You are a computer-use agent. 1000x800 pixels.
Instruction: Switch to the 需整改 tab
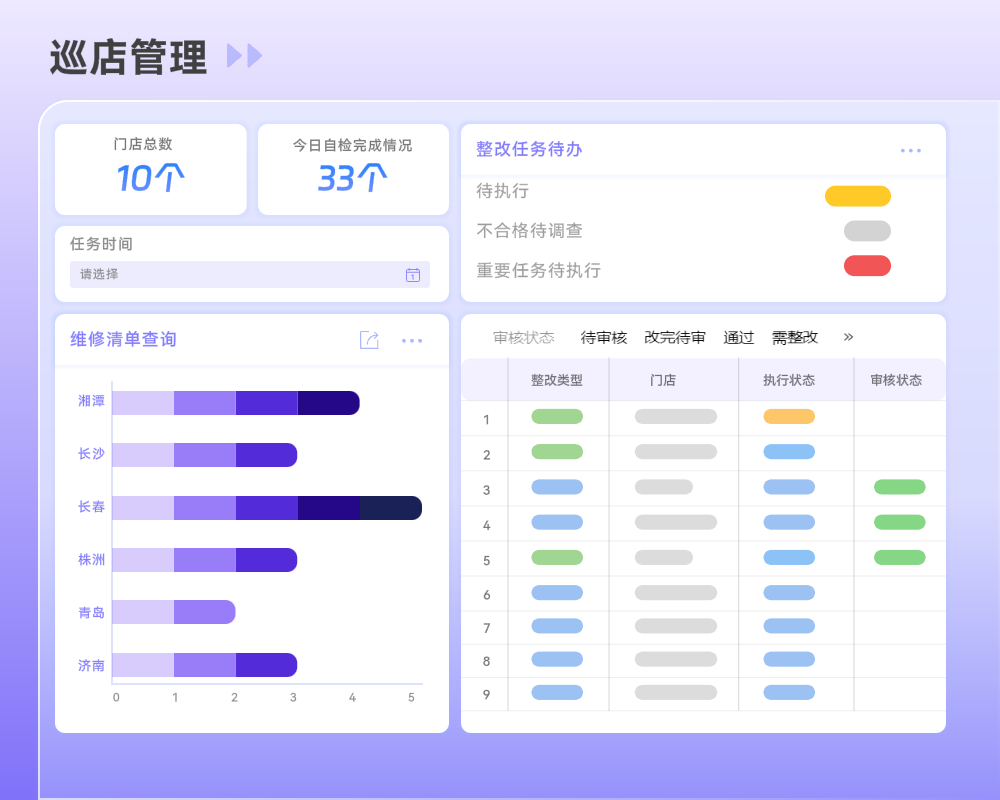point(794,337)
